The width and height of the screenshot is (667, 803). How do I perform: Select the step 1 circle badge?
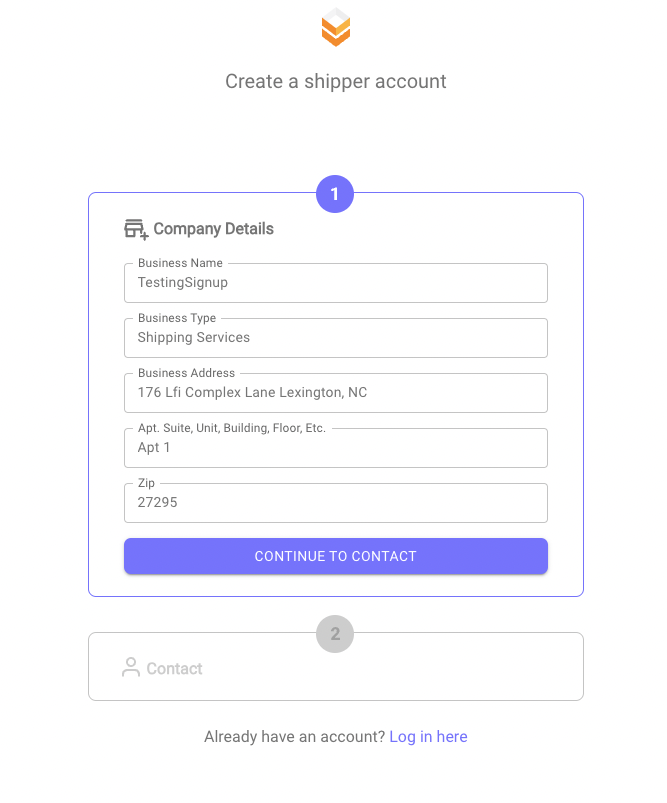point(335,194)
